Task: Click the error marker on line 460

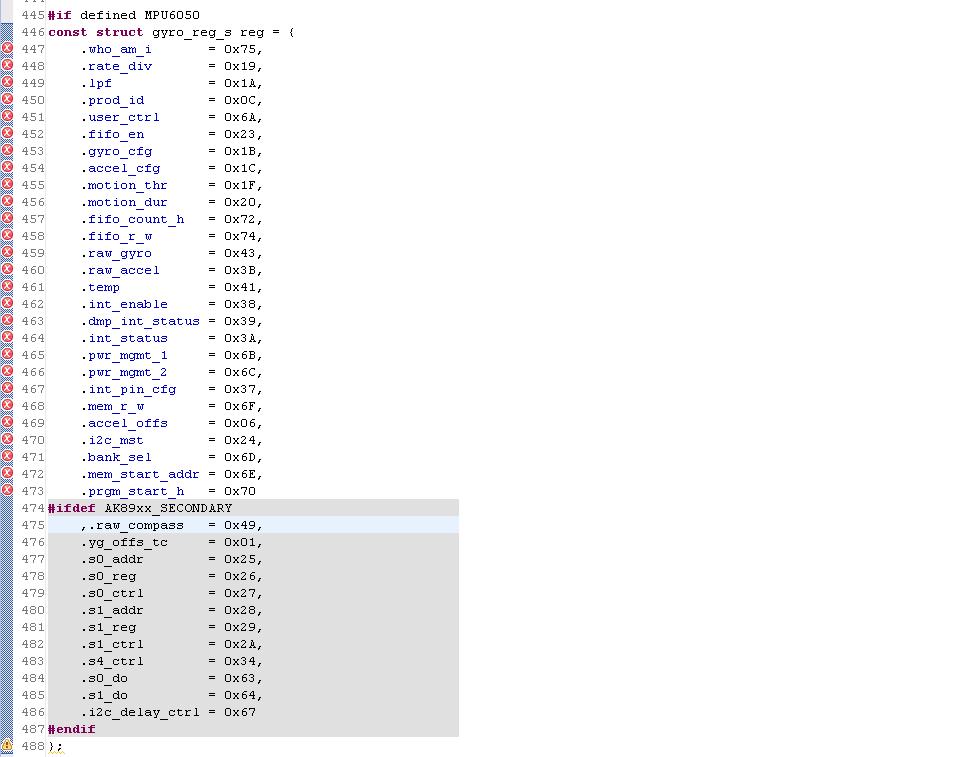Action: point(7,269)
